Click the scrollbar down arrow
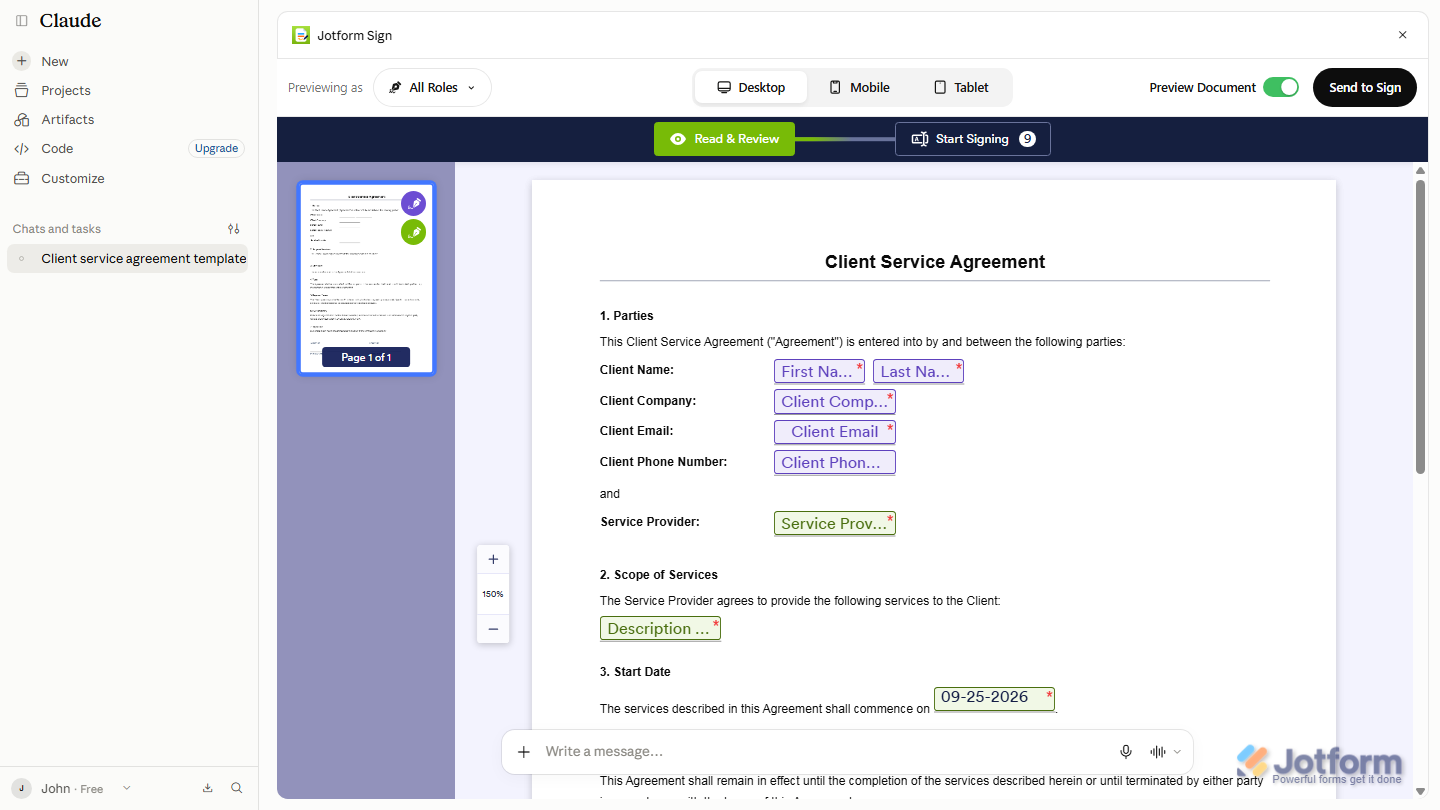This screenshot has width=1440, height=810. point(1420,790)
